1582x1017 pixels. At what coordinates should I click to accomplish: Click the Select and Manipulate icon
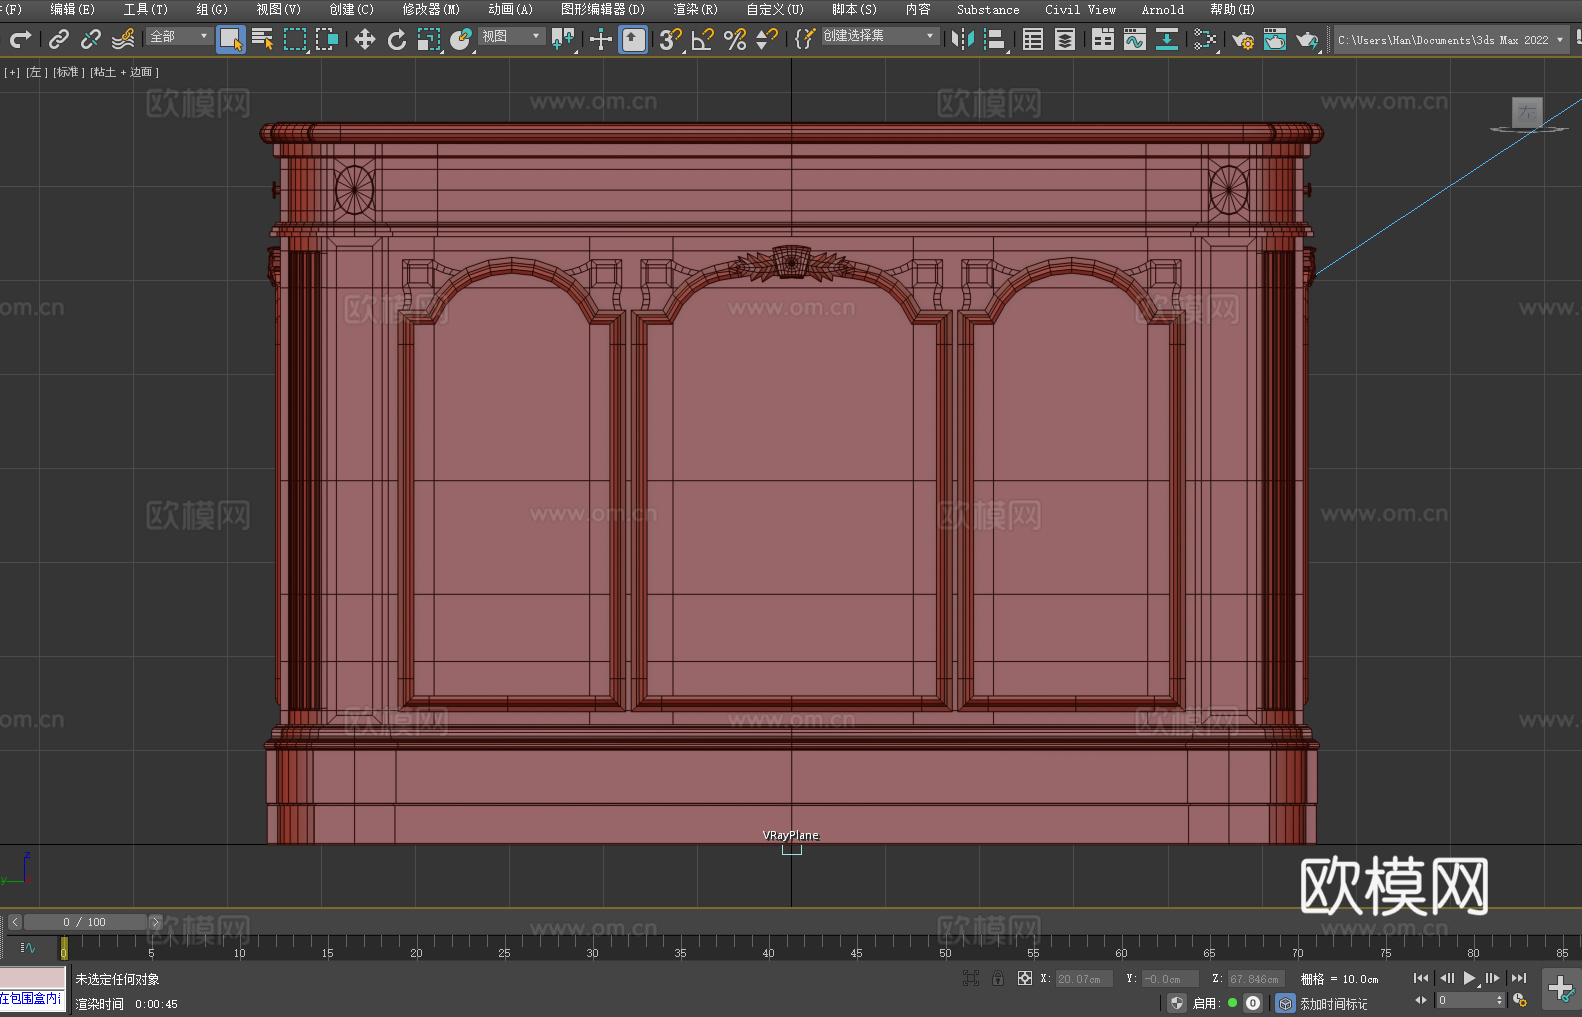(601, 39)
